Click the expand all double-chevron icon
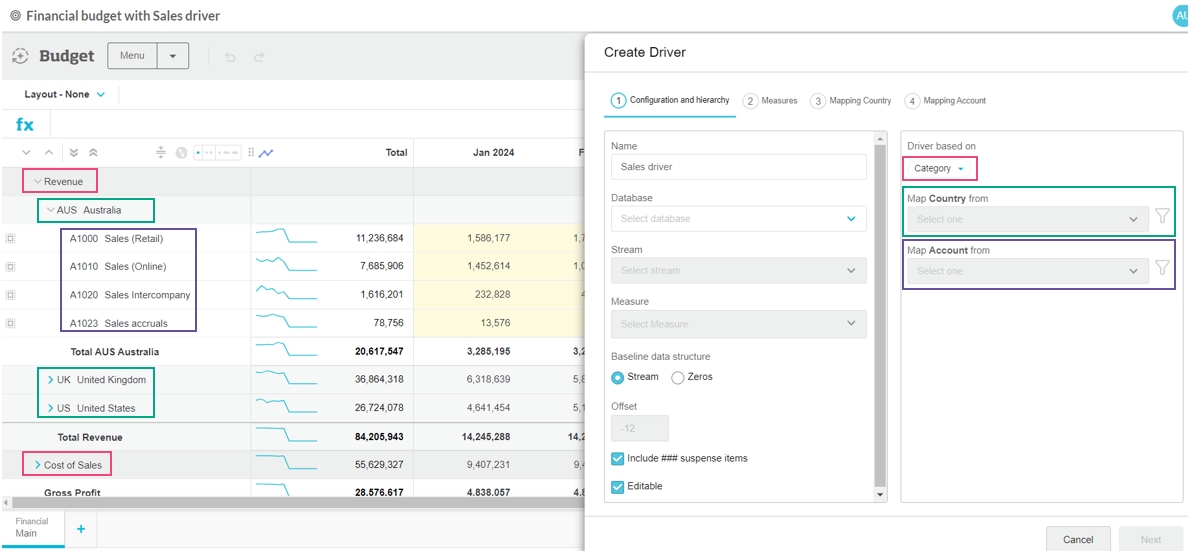1190x551 pixels. 74,153
